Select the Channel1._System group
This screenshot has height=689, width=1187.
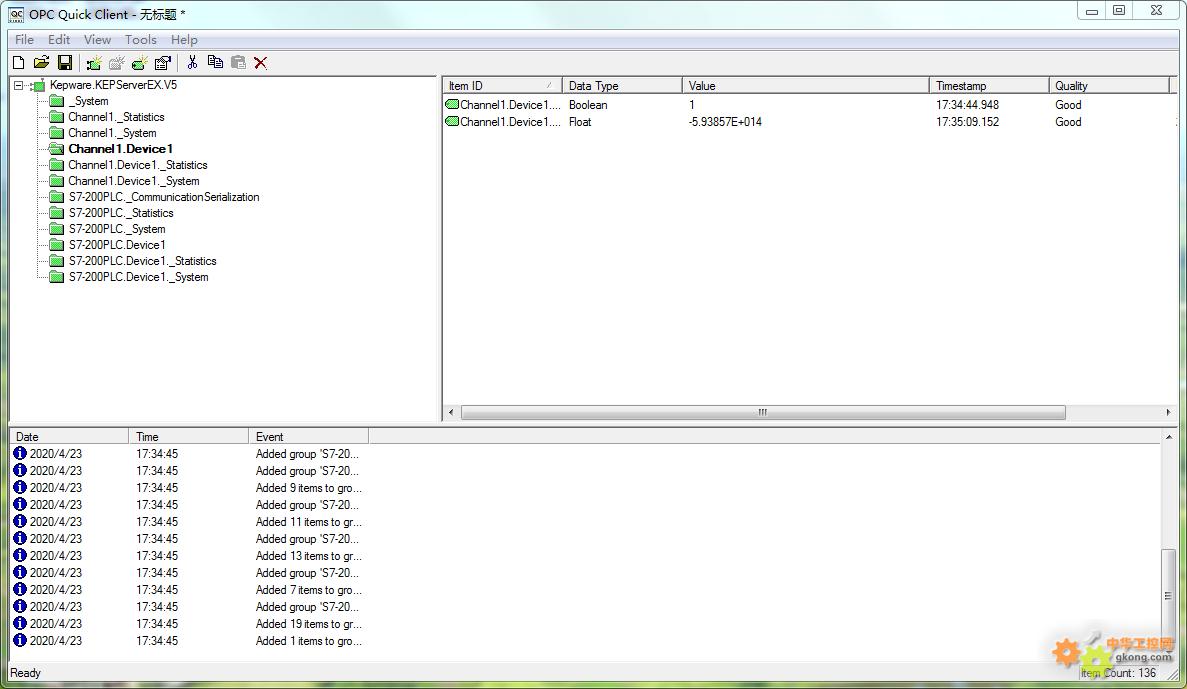pyautogui.click(x=112, y=132)
